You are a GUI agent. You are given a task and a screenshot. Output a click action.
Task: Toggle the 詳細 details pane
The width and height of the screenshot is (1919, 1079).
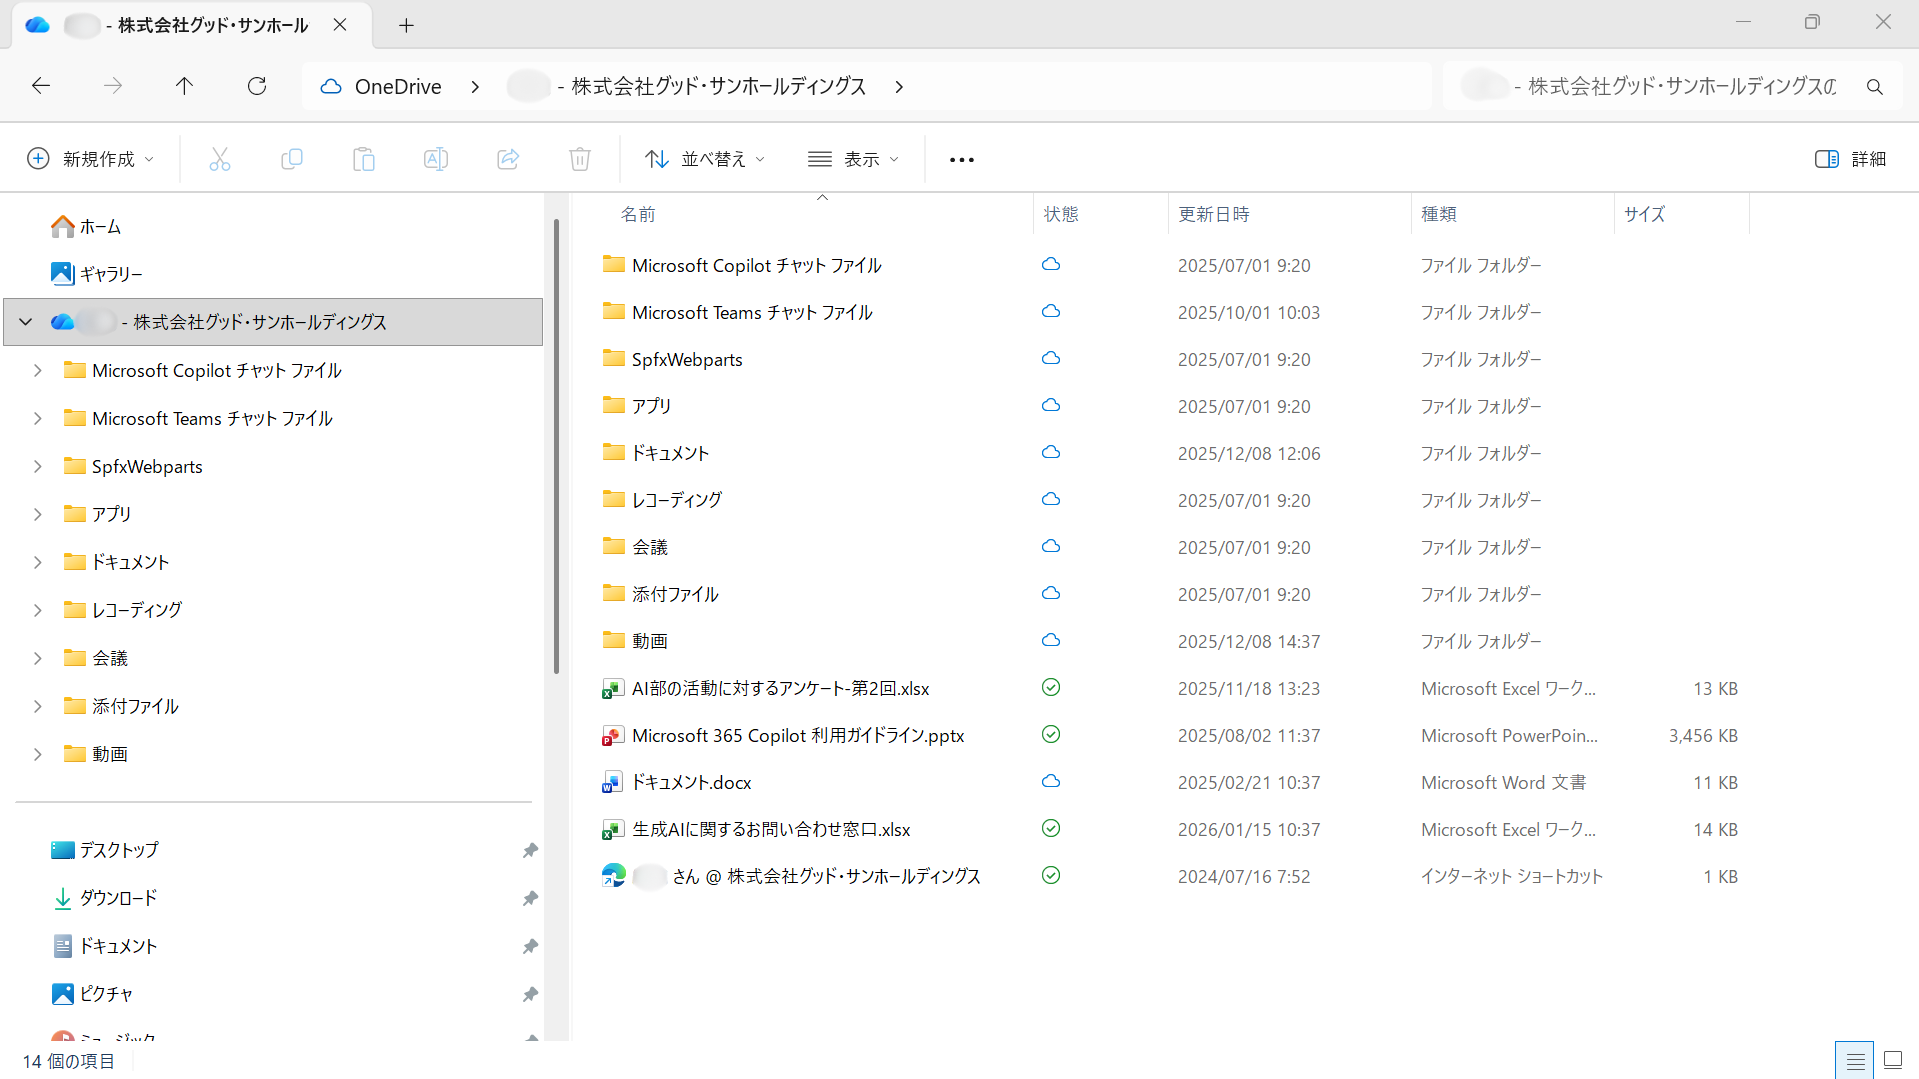1850,158
